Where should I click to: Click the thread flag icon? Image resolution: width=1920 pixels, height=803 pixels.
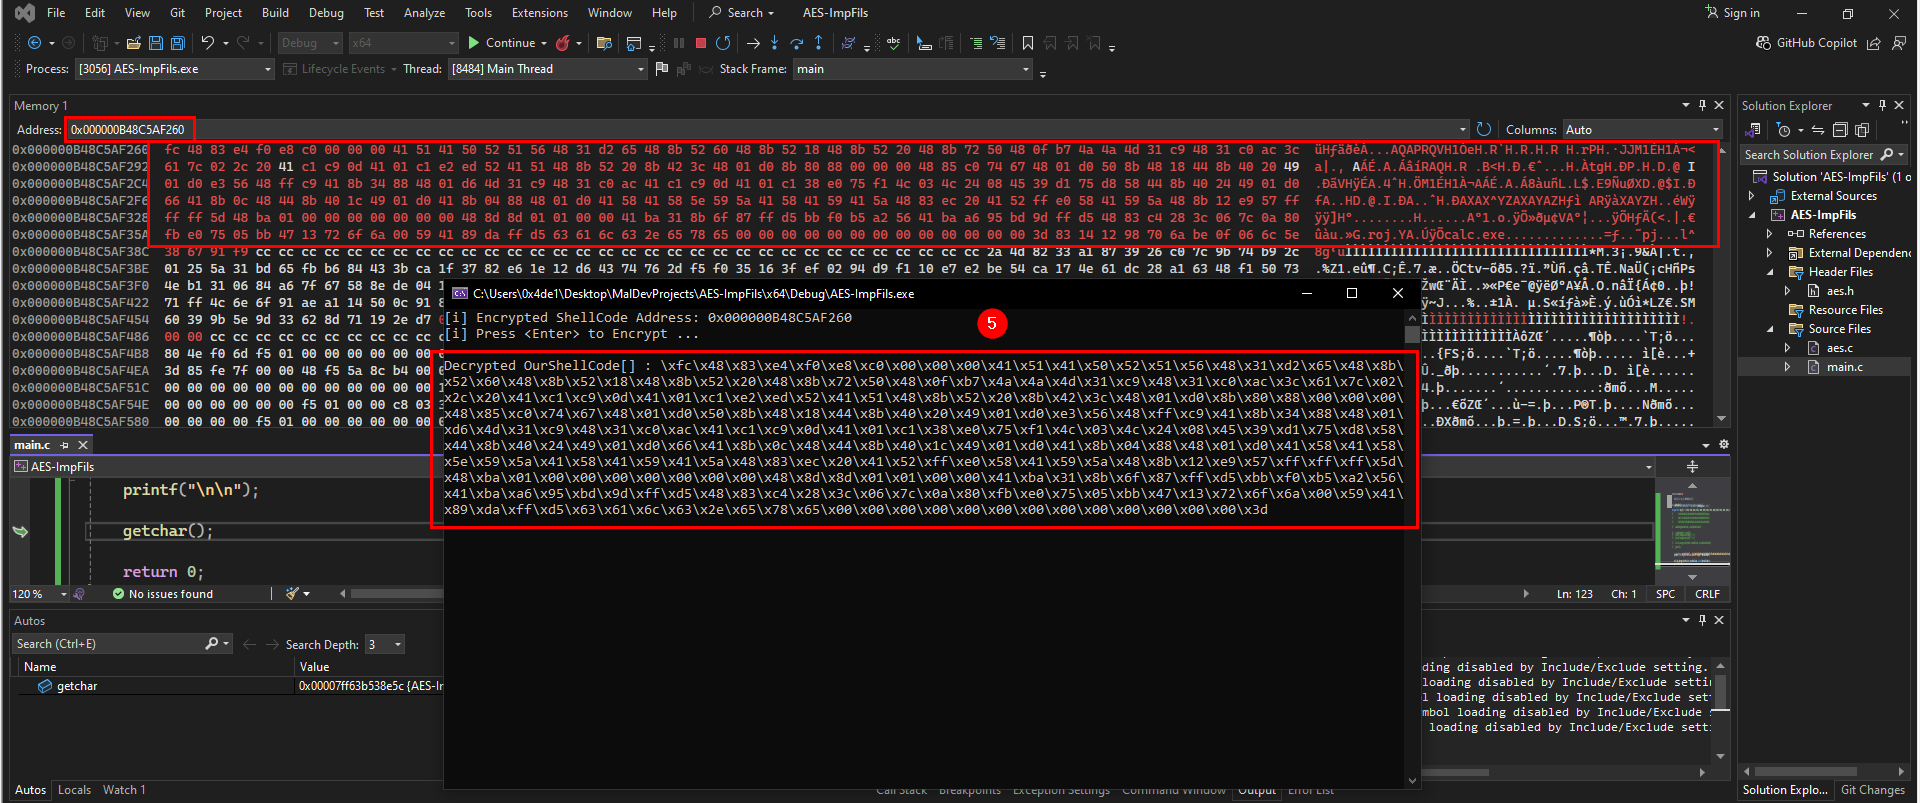661,69
